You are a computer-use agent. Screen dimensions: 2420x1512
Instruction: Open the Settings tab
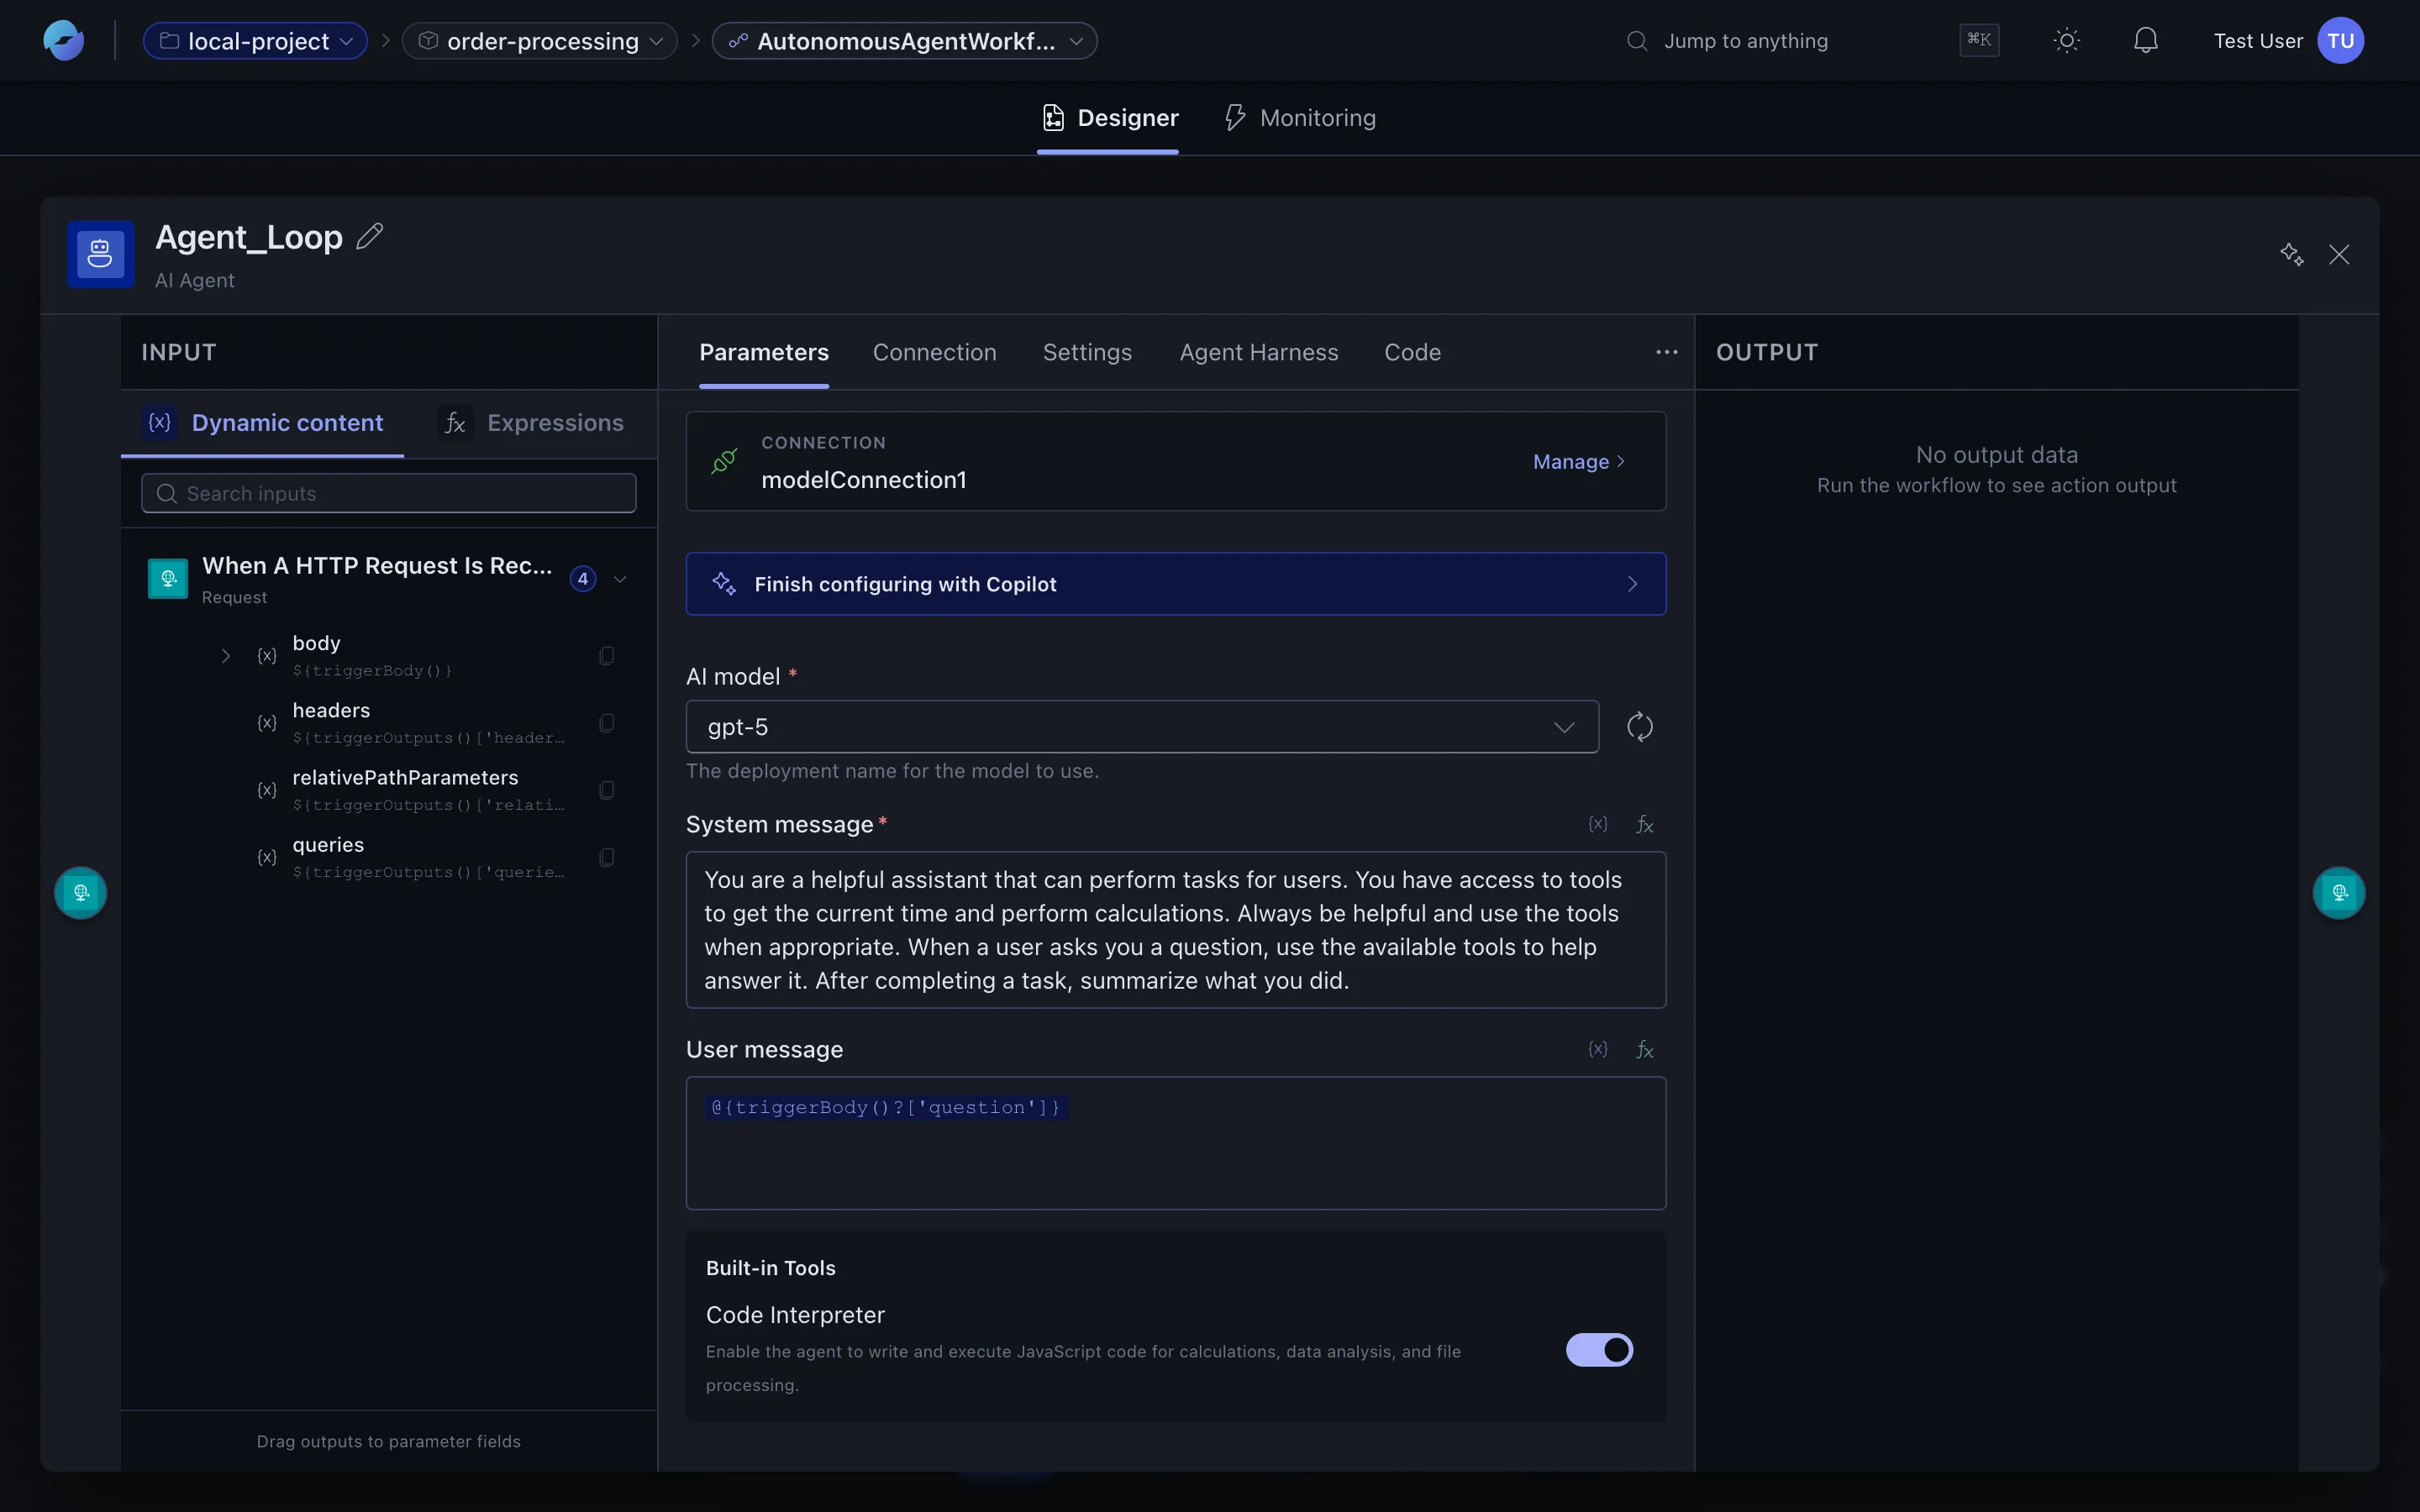coord(1087,352)
